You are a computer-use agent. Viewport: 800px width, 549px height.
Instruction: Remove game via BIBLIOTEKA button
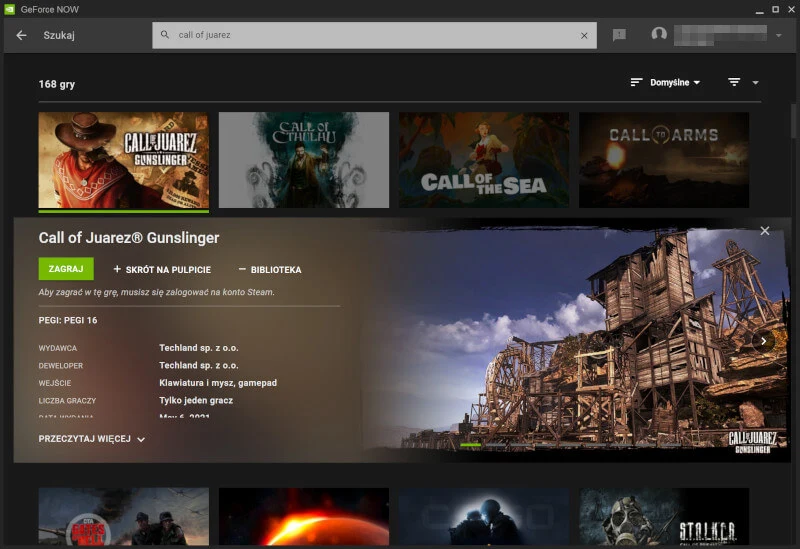(x=270, y=269)
